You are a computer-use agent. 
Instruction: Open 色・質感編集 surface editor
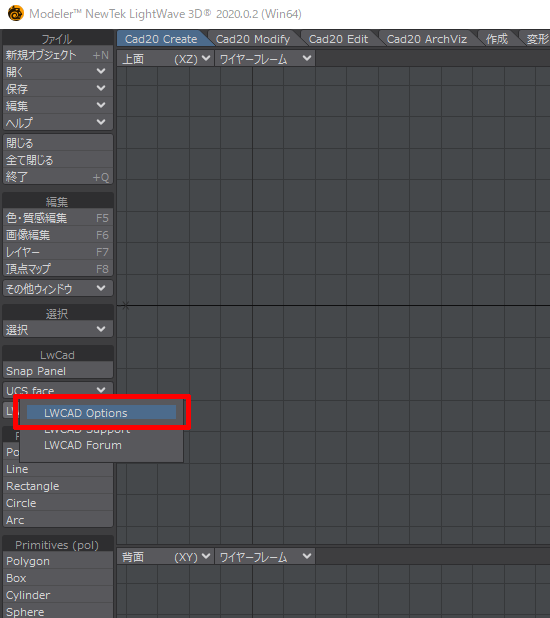click(x=58, y=218)
